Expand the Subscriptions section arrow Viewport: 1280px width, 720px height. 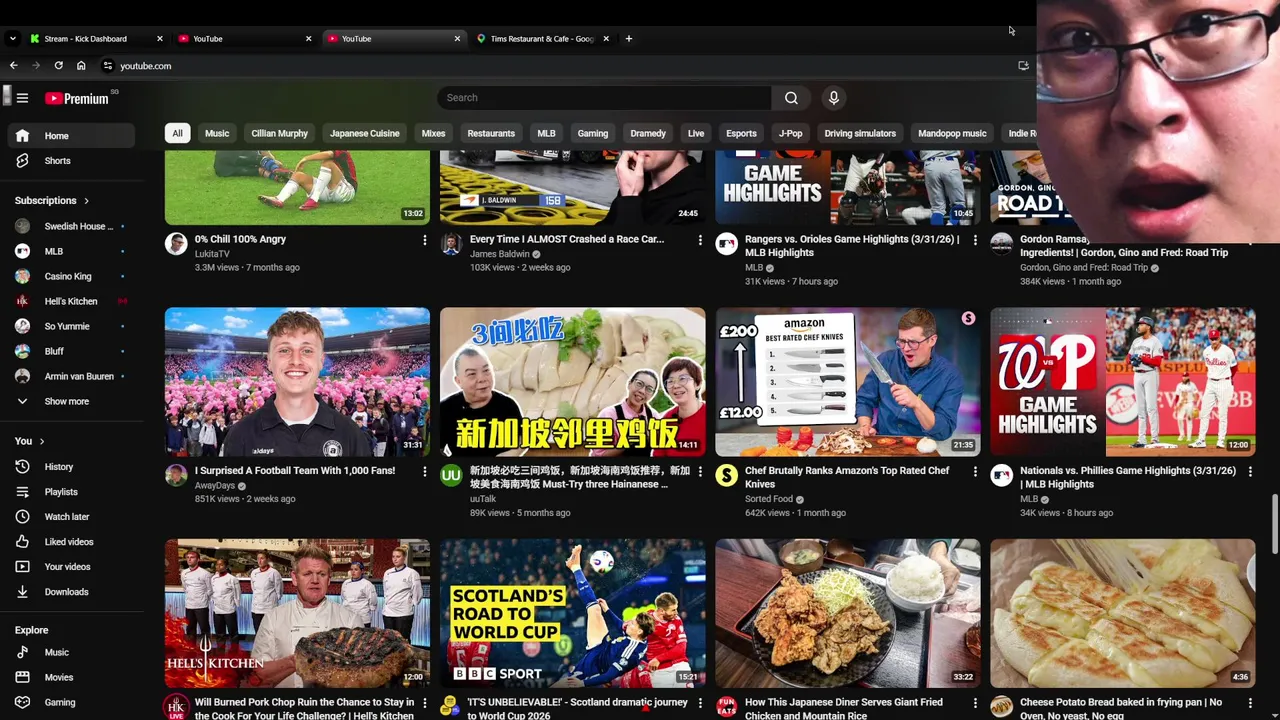point(86,201)
